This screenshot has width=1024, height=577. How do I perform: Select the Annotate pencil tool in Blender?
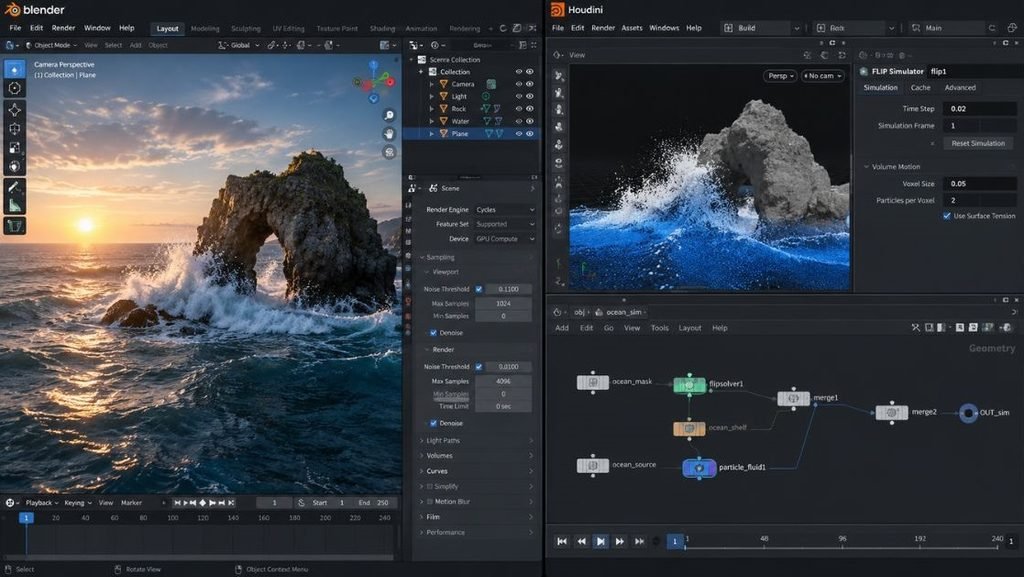click(x=14, y=187)
